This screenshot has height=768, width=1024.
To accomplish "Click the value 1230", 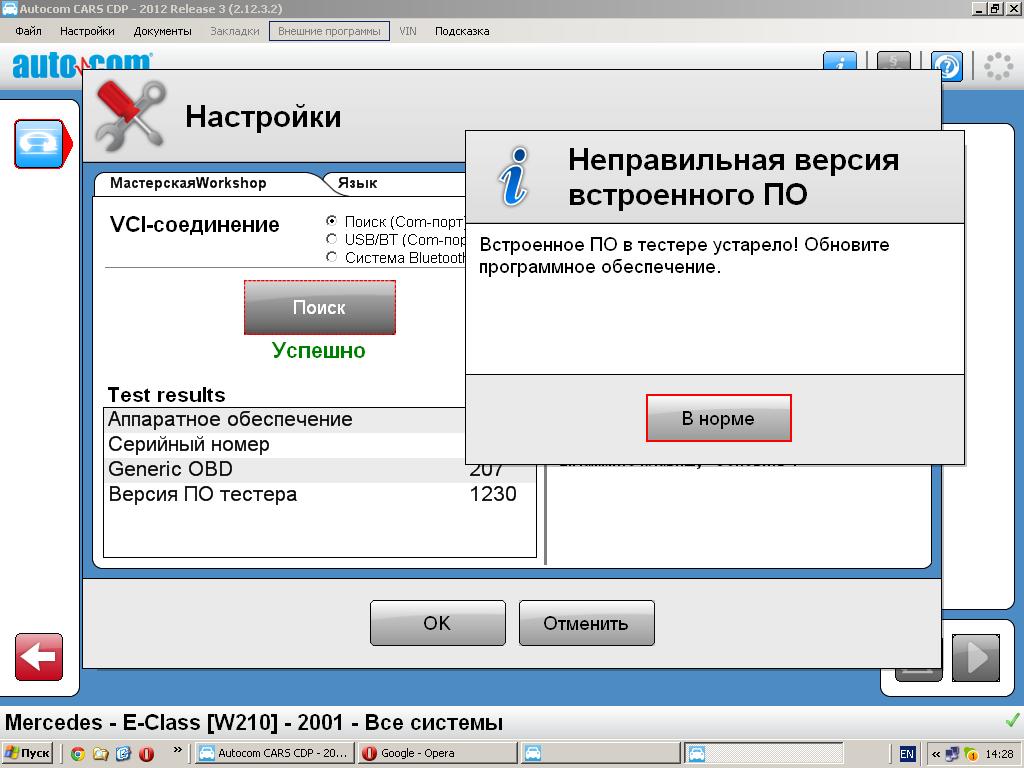I will point(493,494).
